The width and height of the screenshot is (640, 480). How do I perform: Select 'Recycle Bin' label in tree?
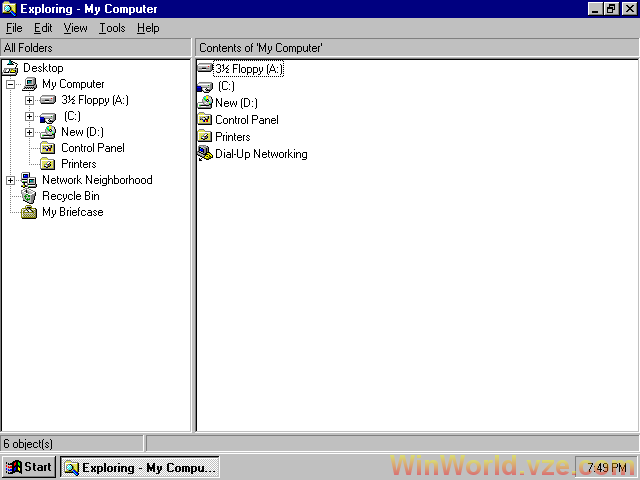click(71, 196)
